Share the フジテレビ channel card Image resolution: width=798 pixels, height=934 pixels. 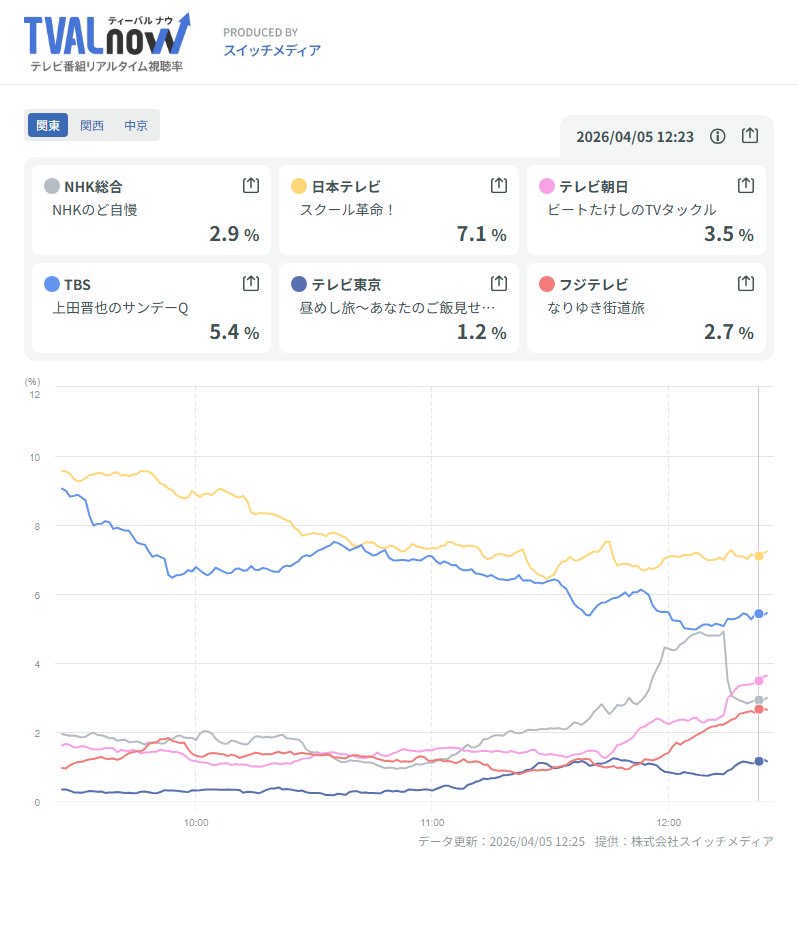click(745, 283)
